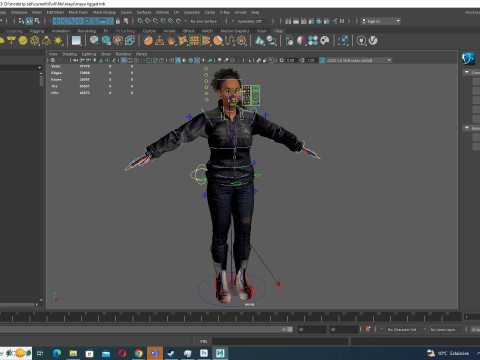Click the MEL command line input
The width and height of the screenshot is (480, 360).
(x=280, y=341)
